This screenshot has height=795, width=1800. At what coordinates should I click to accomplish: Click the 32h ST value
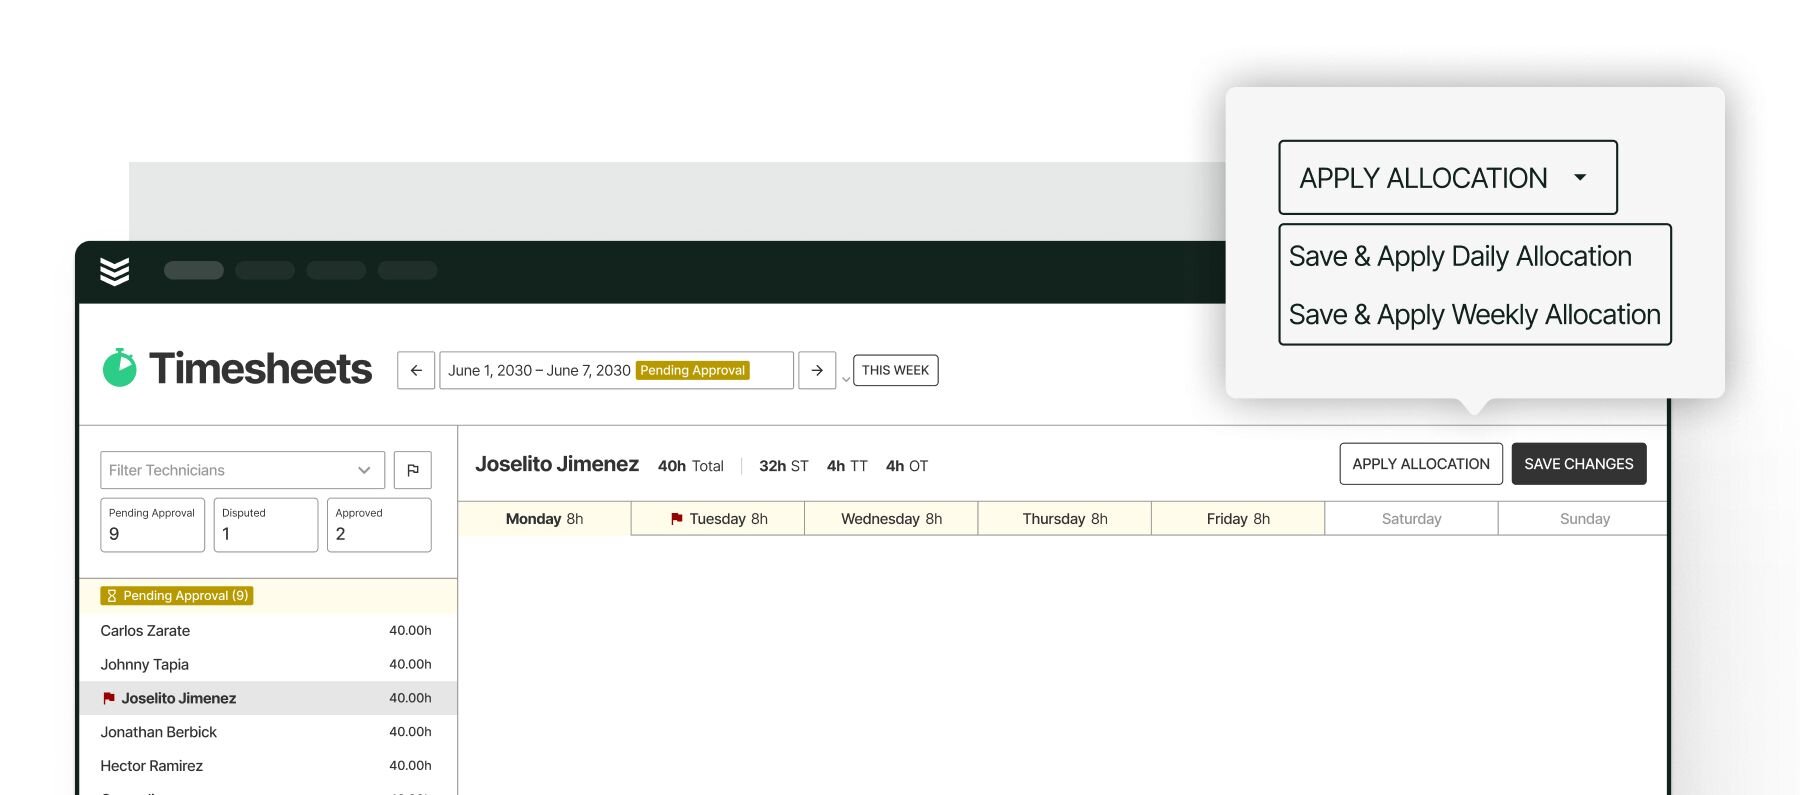pos(783,466)
